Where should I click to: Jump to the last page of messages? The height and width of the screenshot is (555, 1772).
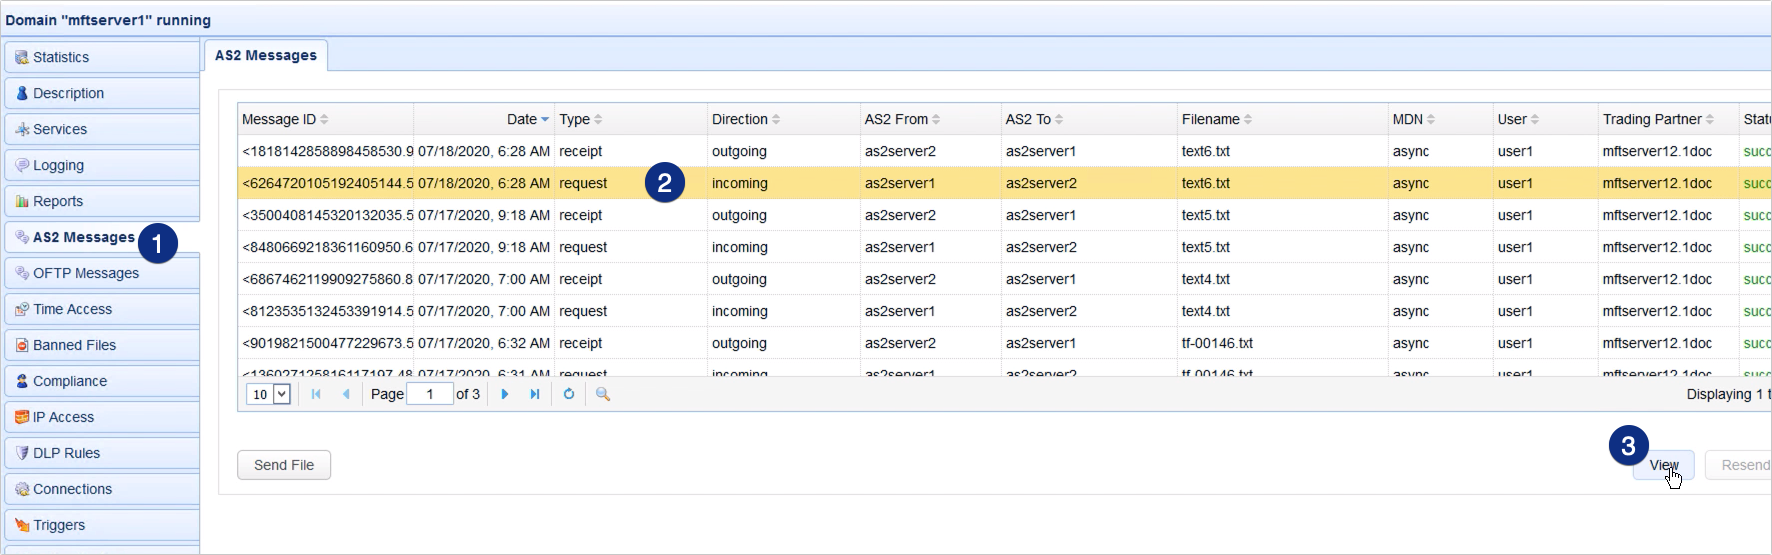(x=535, y=394)
